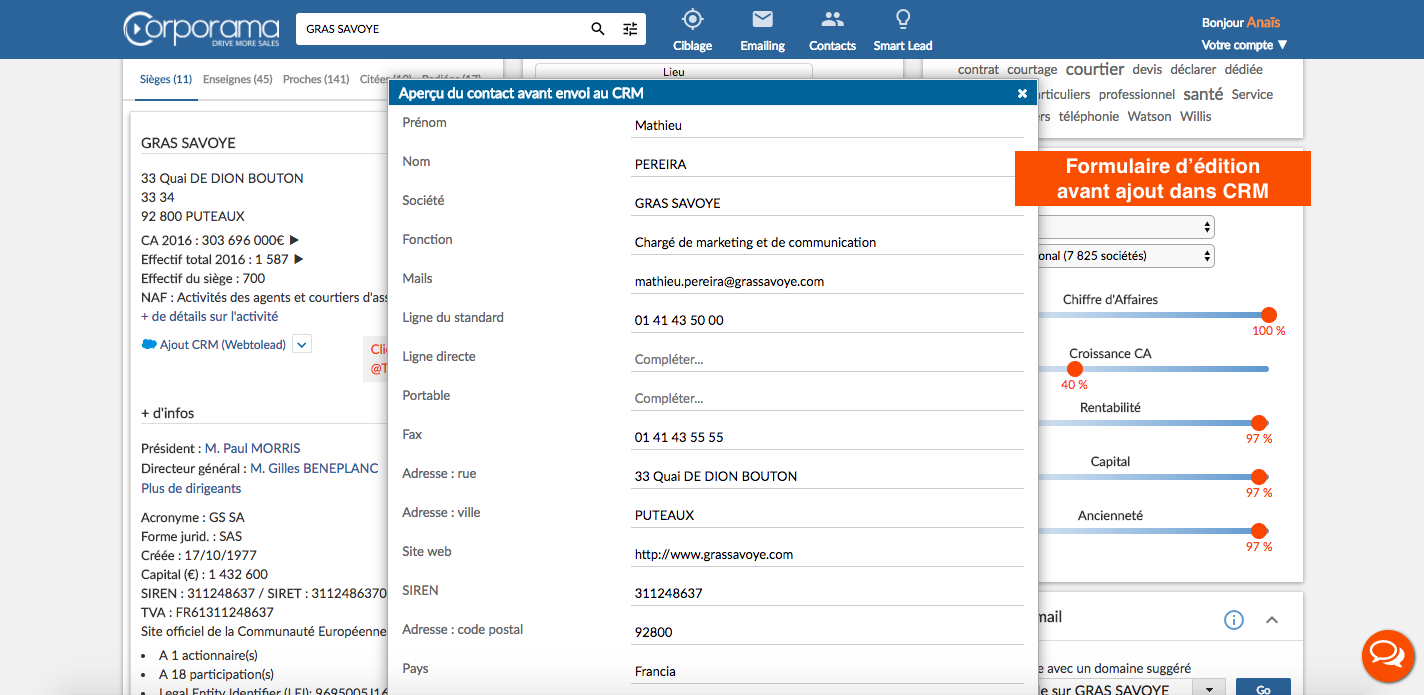The image size is (1424, 695).
Task: Edit the Prénom field Mathieu
Action: [827, 125]
